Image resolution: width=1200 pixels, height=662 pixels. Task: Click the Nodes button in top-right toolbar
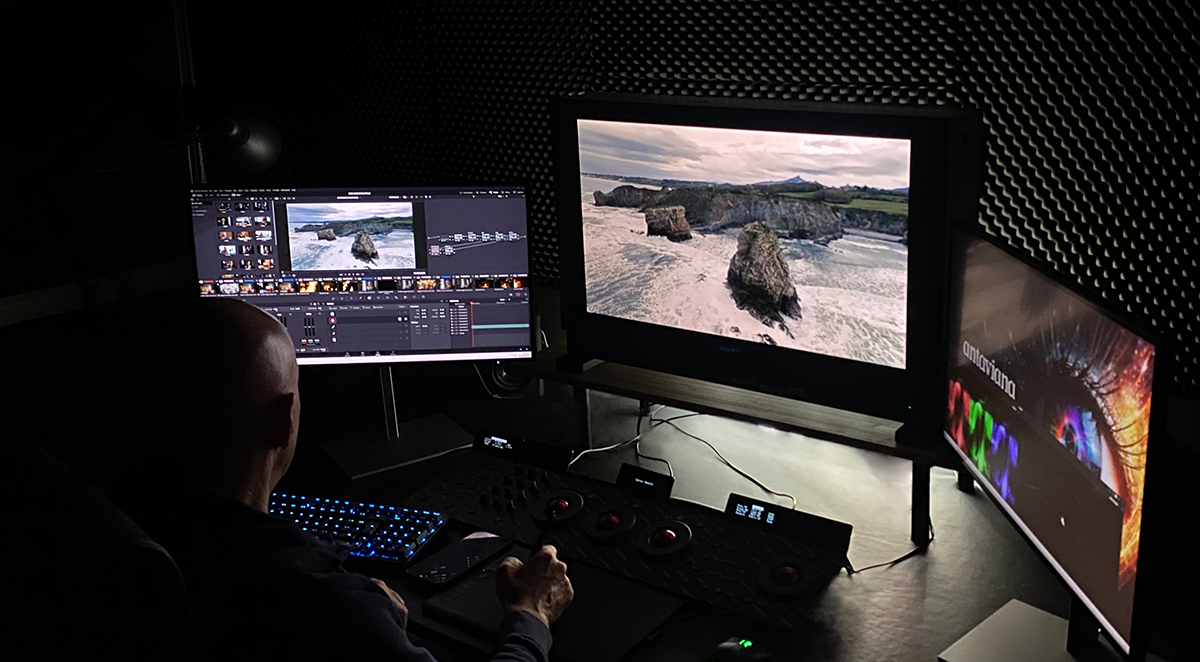click(x=495, y=192)
